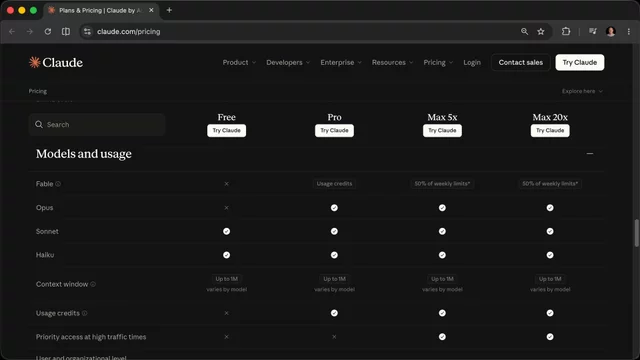Click the Fable row label

44,184
